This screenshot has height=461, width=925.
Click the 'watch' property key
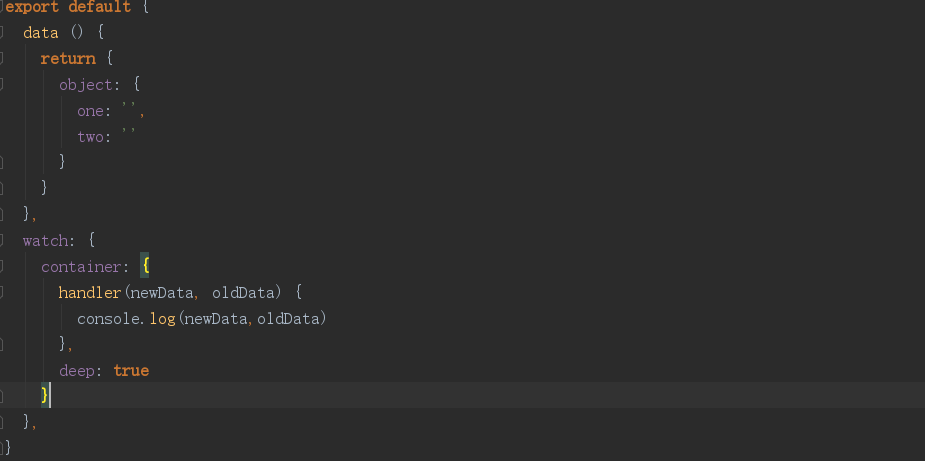tap(45, 241)
